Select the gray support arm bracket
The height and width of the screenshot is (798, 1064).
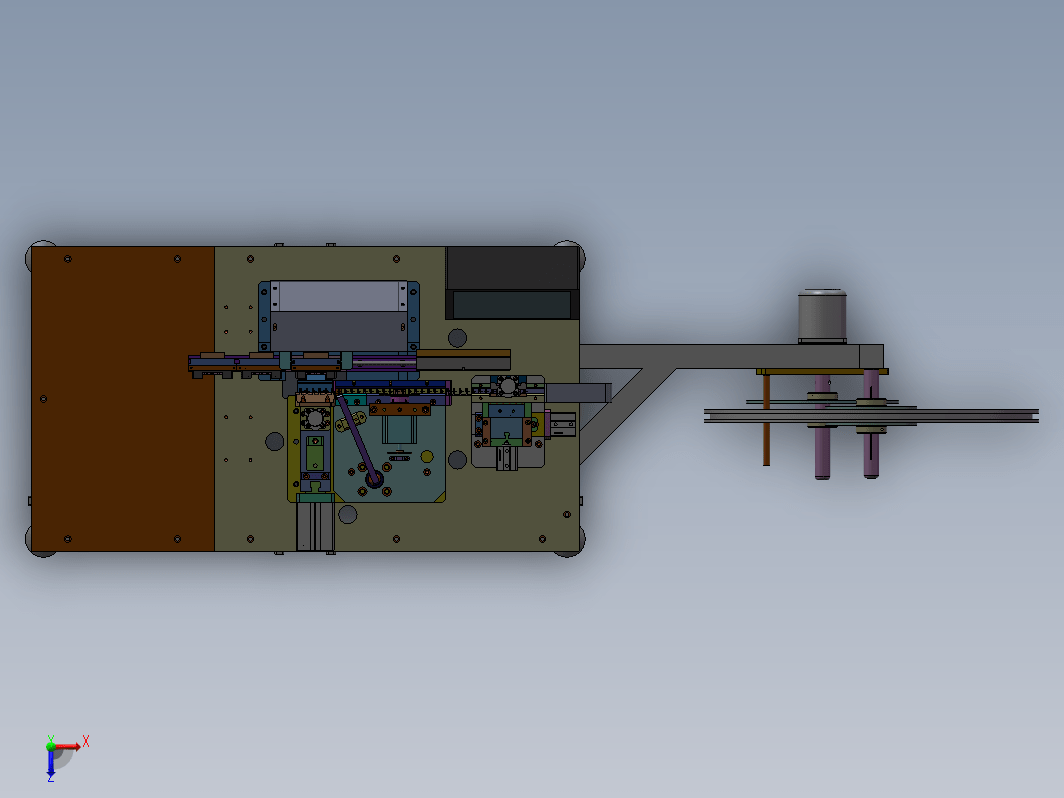pos(731,357)
